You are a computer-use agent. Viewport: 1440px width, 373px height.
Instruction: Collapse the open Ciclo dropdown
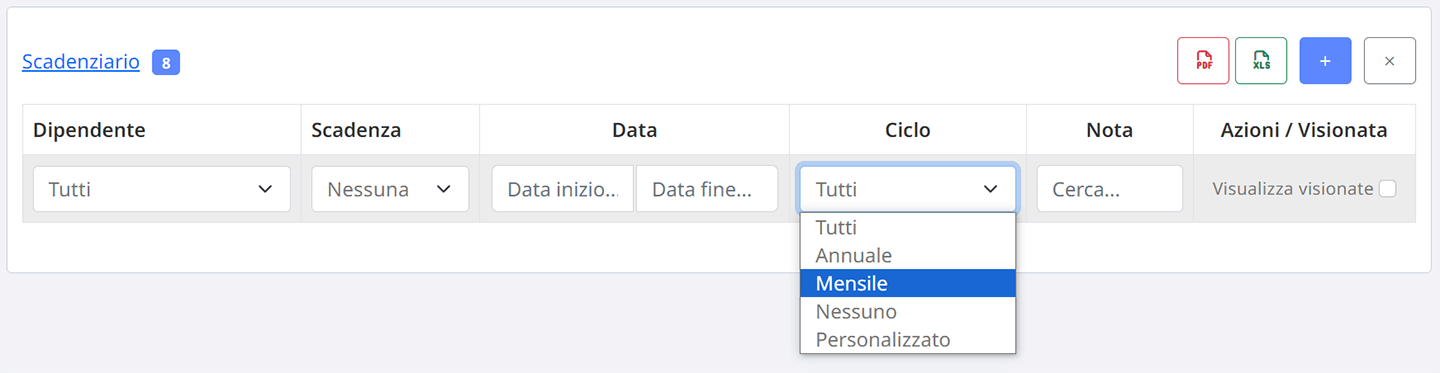[x=908, y=189]
